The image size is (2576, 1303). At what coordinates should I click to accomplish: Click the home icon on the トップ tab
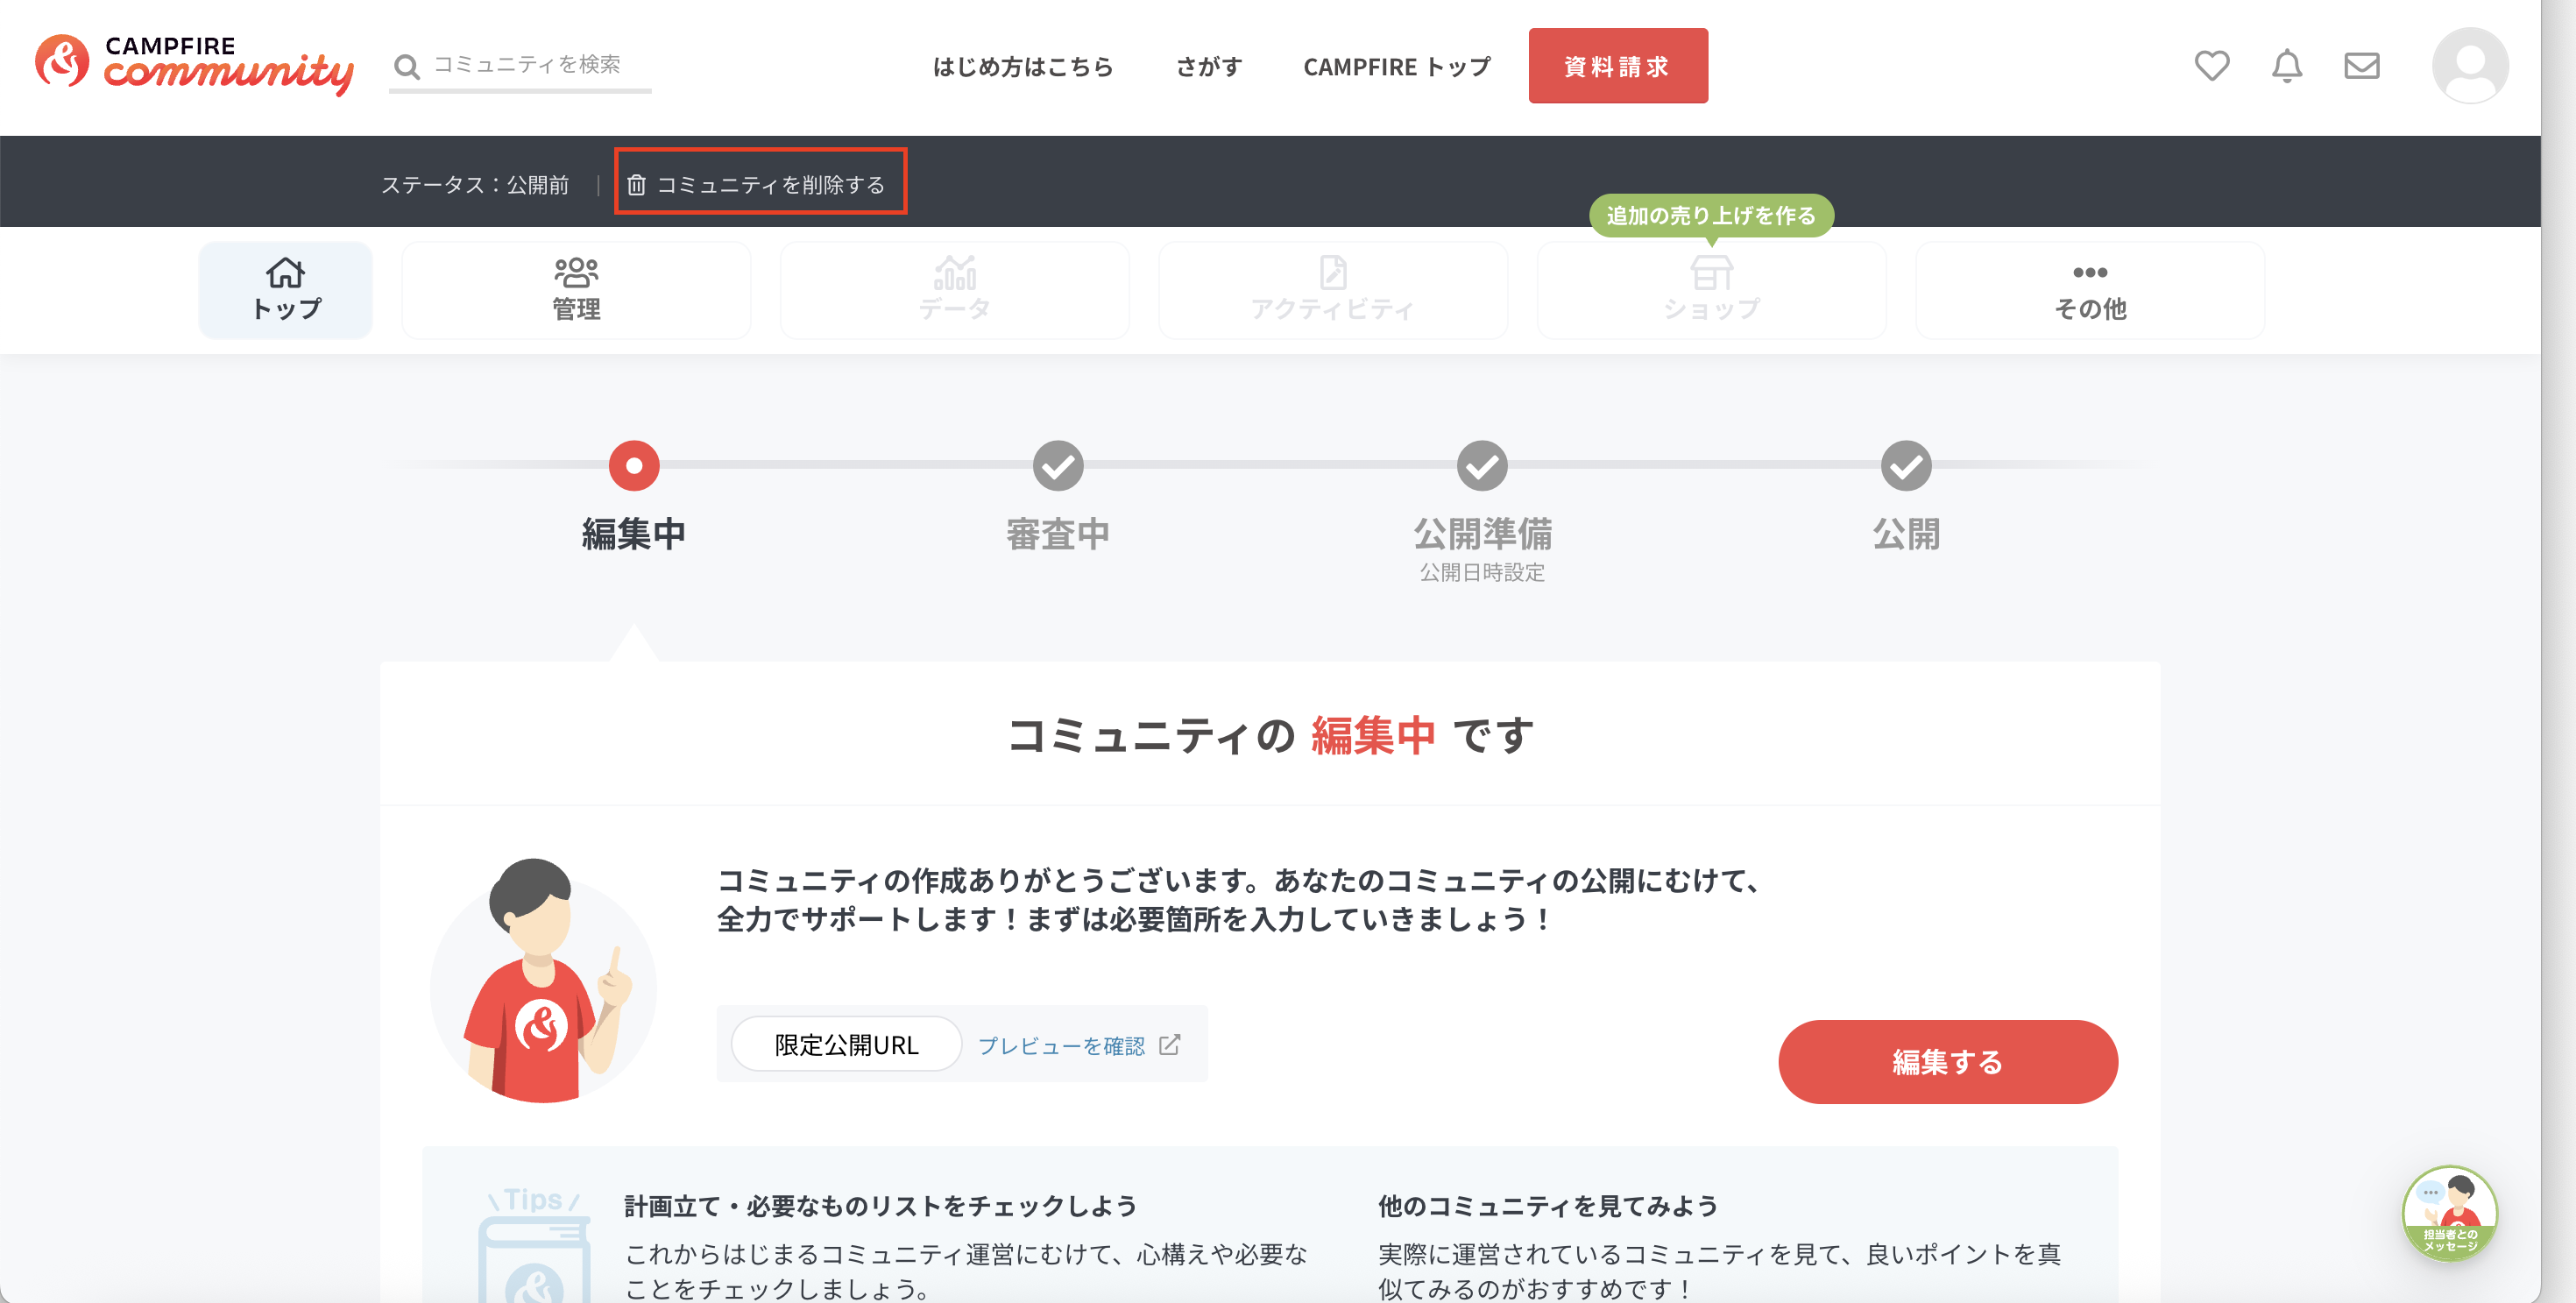(285, 271)
